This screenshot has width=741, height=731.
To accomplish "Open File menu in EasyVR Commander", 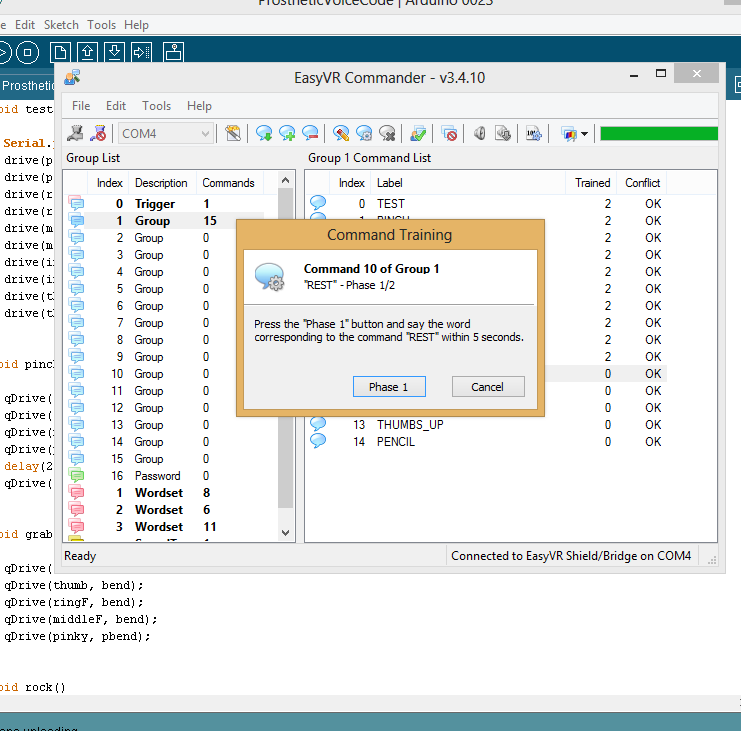I will (x=81, y=106).
